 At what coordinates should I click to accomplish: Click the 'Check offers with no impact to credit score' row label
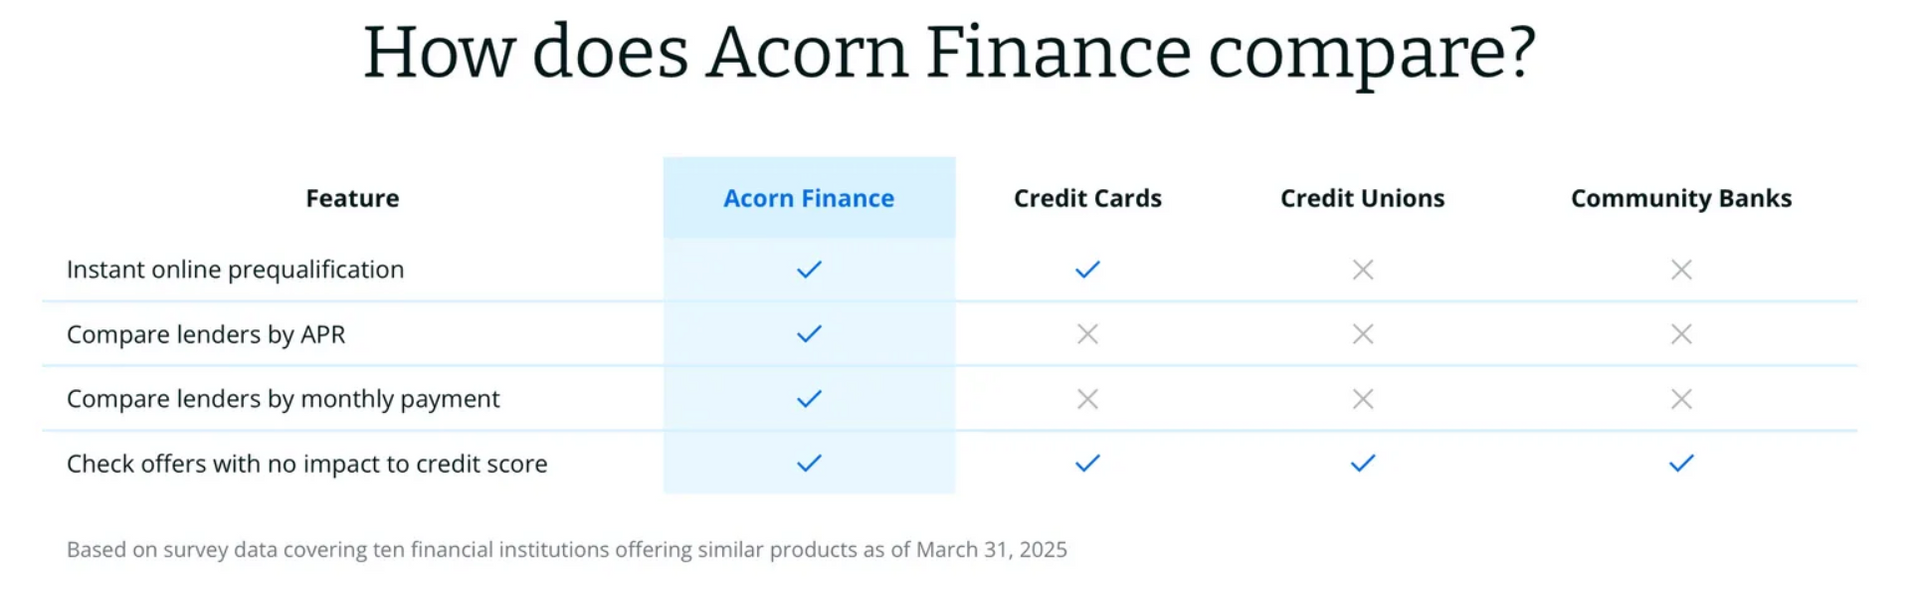[307, 464]
